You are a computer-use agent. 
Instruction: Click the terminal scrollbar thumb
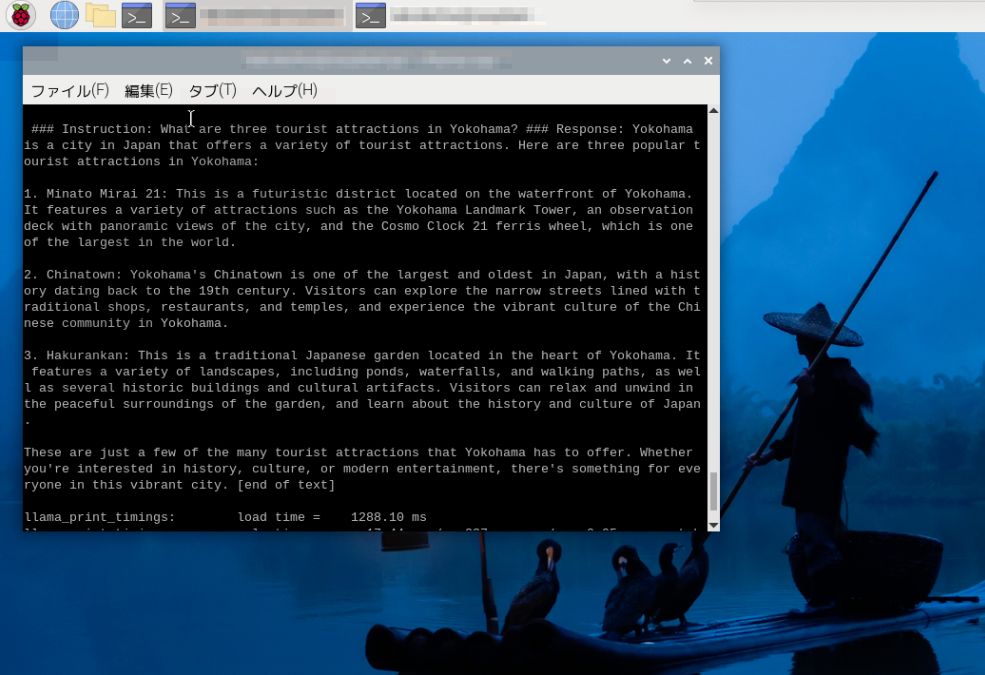pyautogui.click(x=713, y=491)
